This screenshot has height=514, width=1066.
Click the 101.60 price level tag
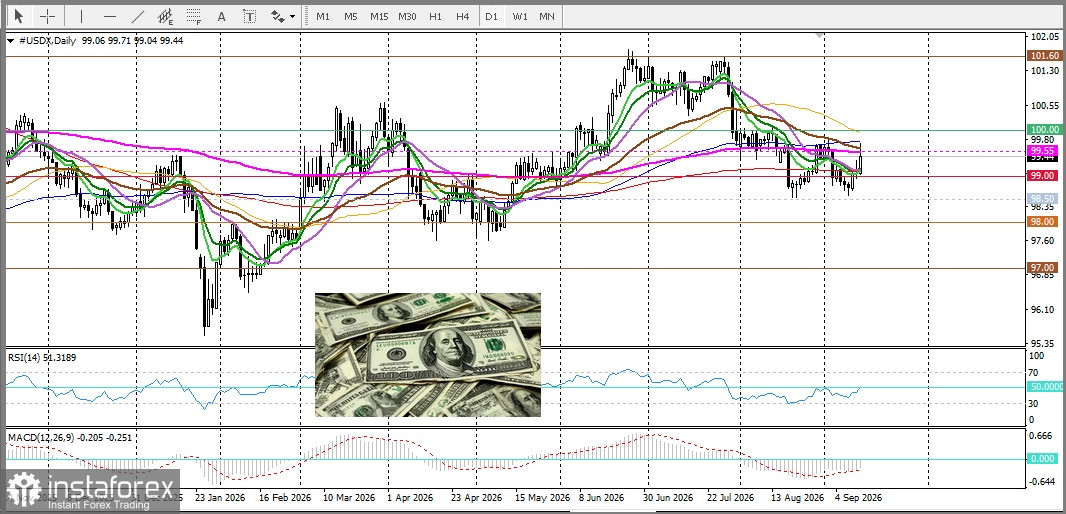click(1043, 56)
